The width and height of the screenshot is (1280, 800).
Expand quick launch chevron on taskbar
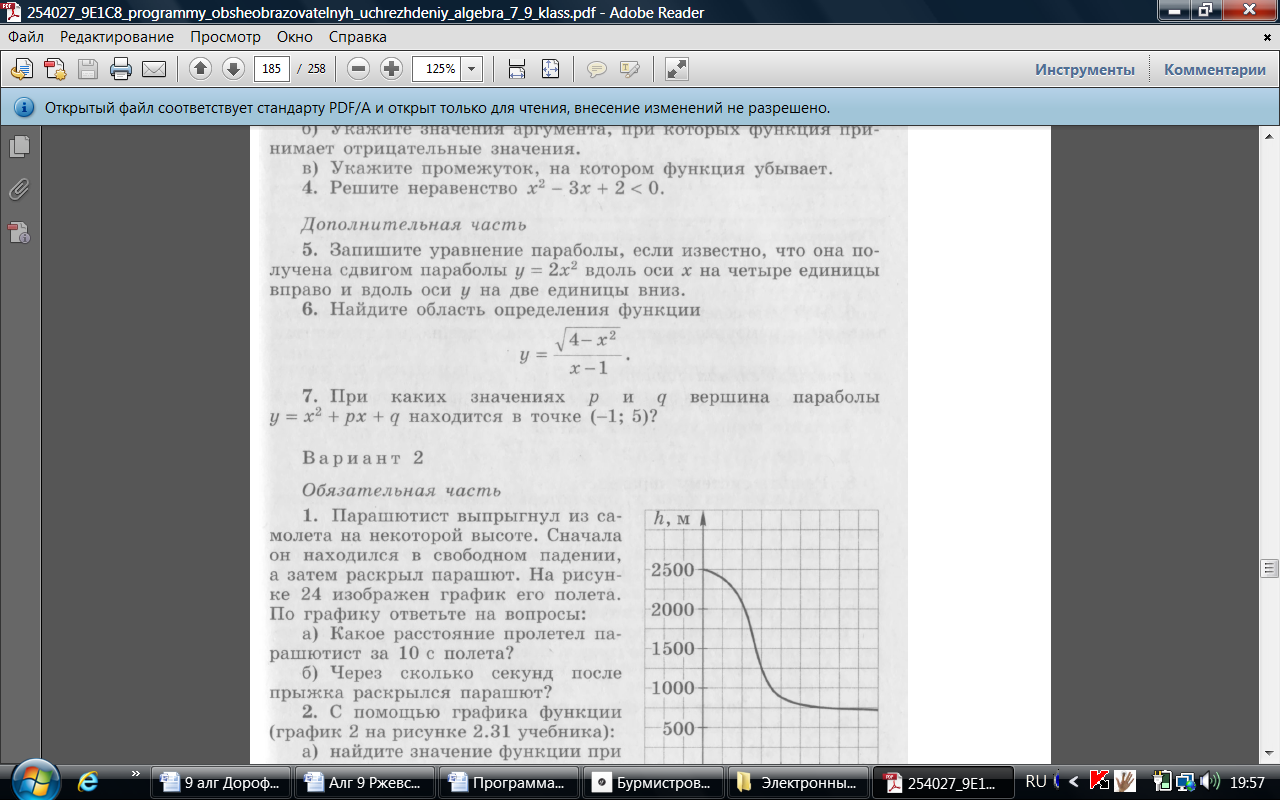(x=135, y=774)
